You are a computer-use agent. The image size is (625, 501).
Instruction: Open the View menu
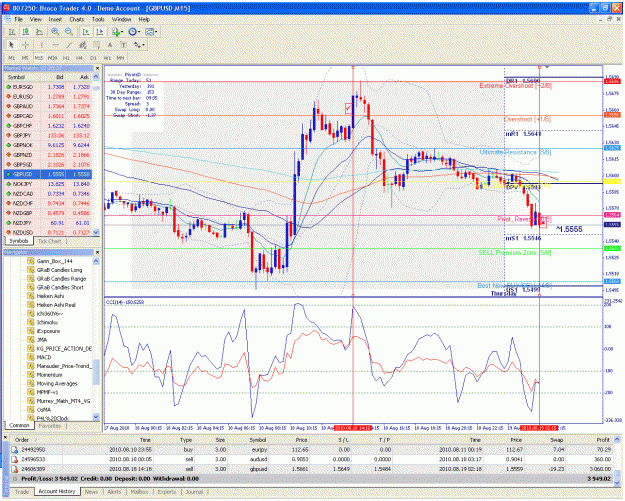coord(35,19)
